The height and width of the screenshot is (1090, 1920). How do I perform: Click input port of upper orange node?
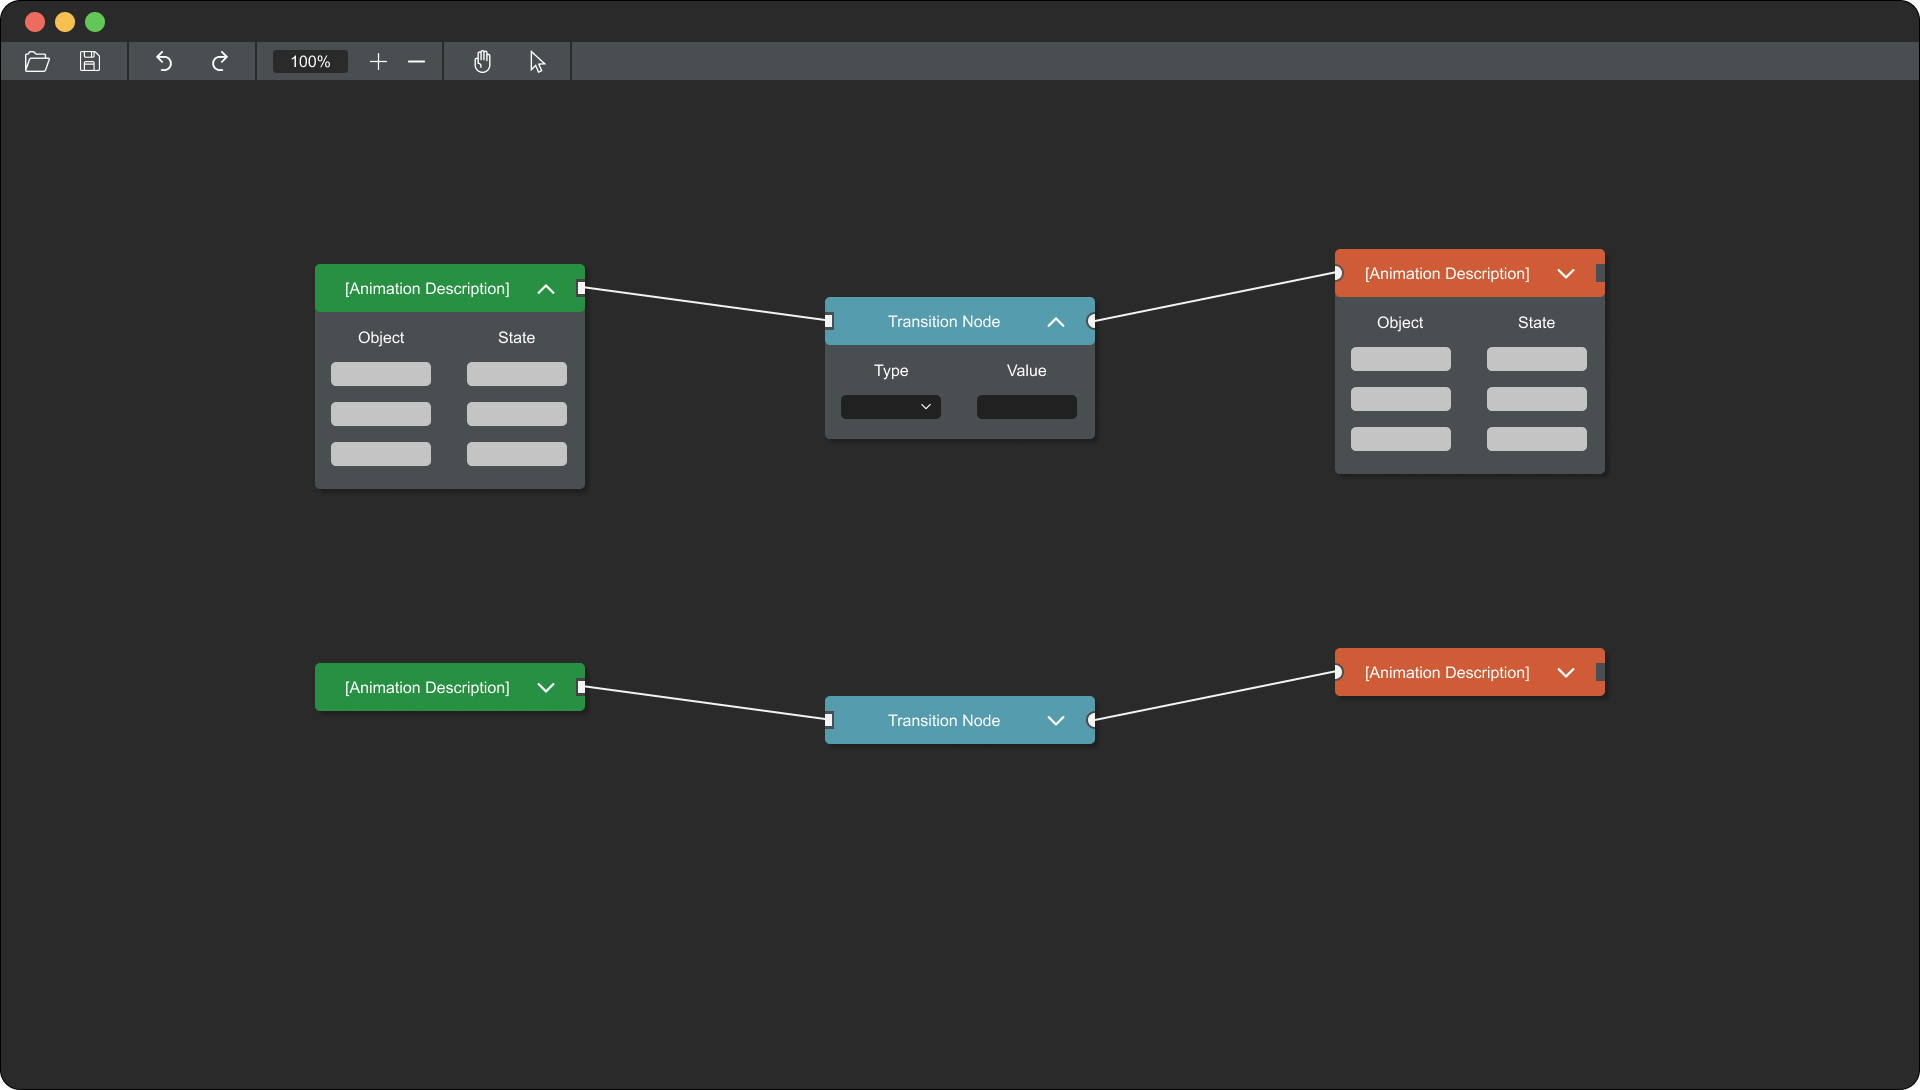pyautogui.click(x=1338, y=273)
